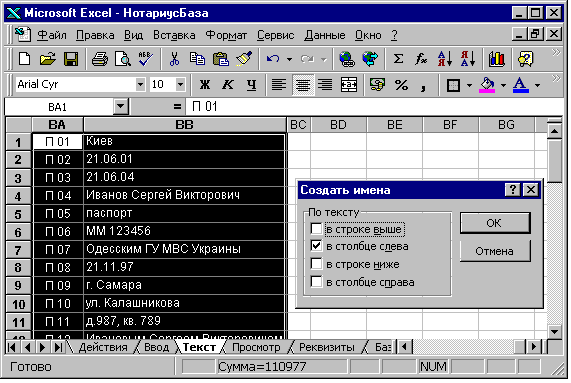
Task: Uncheck 'в столбце слева' checkbox
Action: point(316,246)
